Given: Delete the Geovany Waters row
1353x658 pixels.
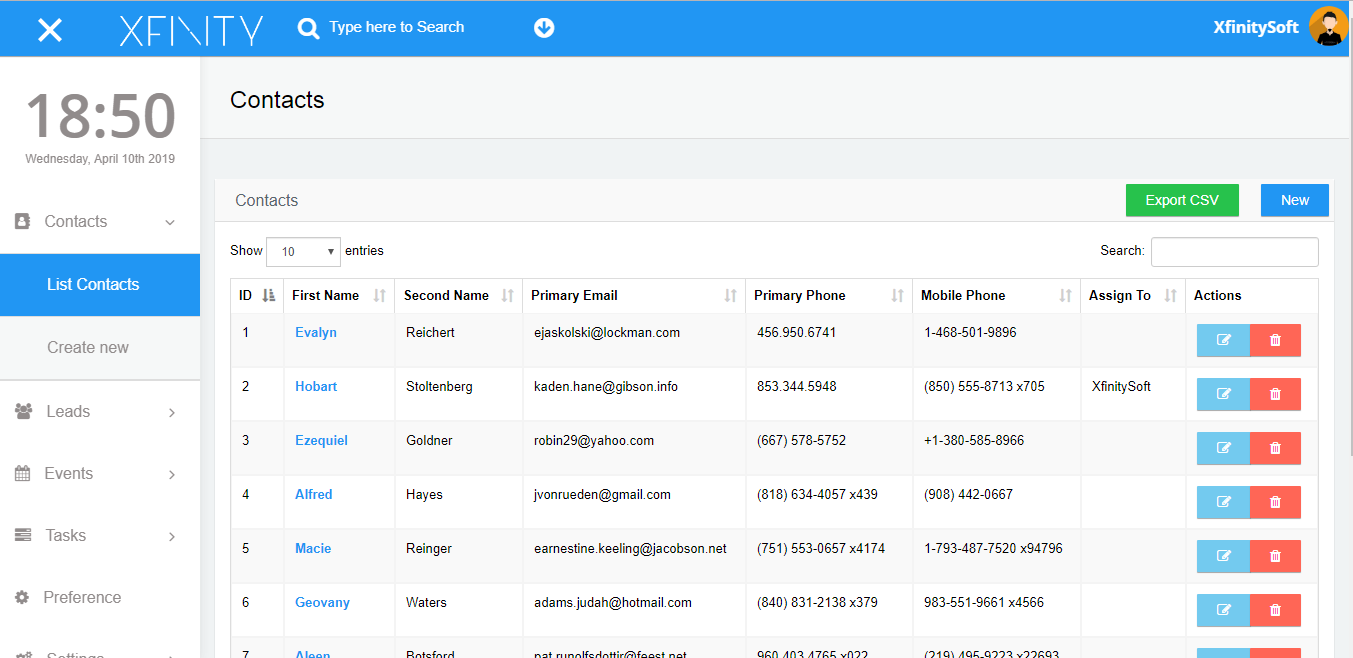Looking at the screenshot, I should (1275, 610).
